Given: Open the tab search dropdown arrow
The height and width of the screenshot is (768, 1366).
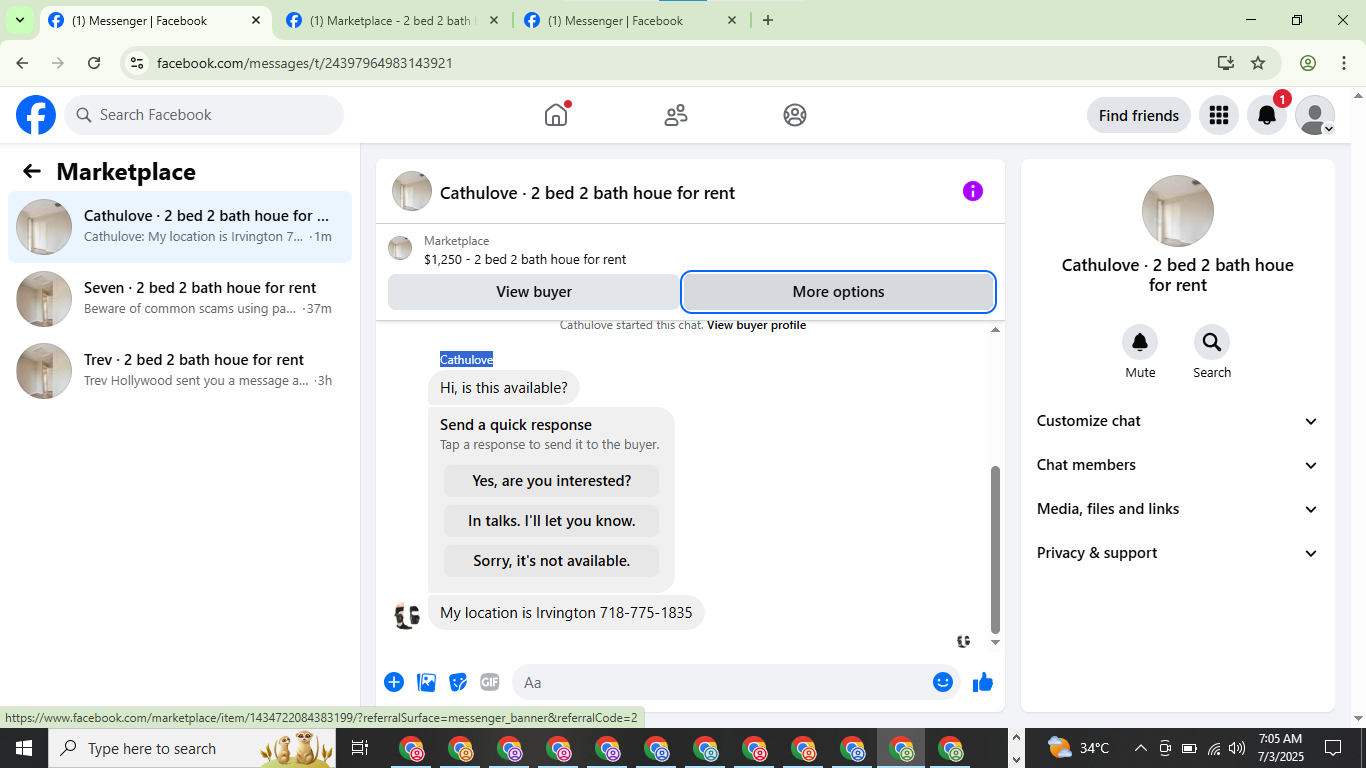Looking at the screenshot, I should point(19,20).
